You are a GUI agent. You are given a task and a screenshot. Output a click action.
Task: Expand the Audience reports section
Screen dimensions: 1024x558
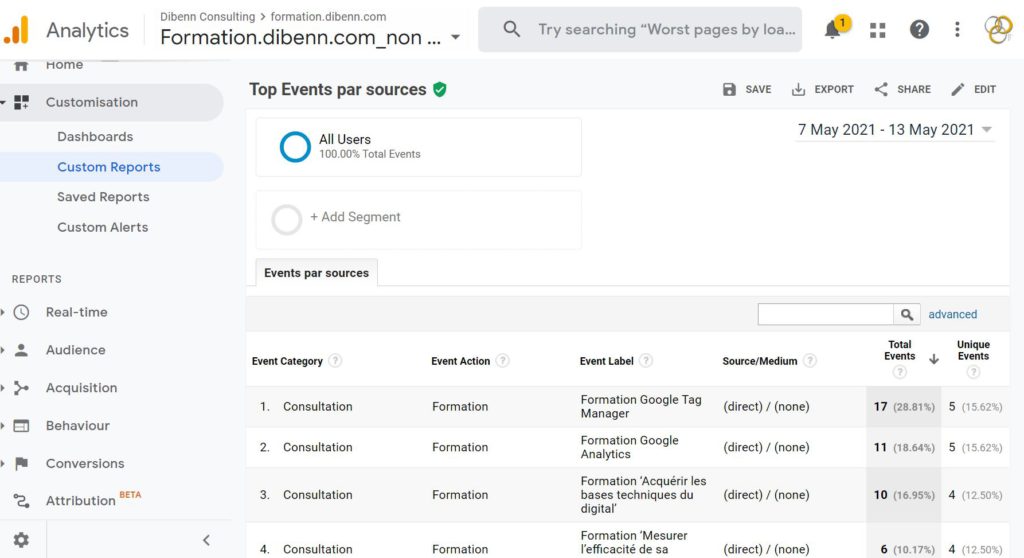(x=3, y=350)
